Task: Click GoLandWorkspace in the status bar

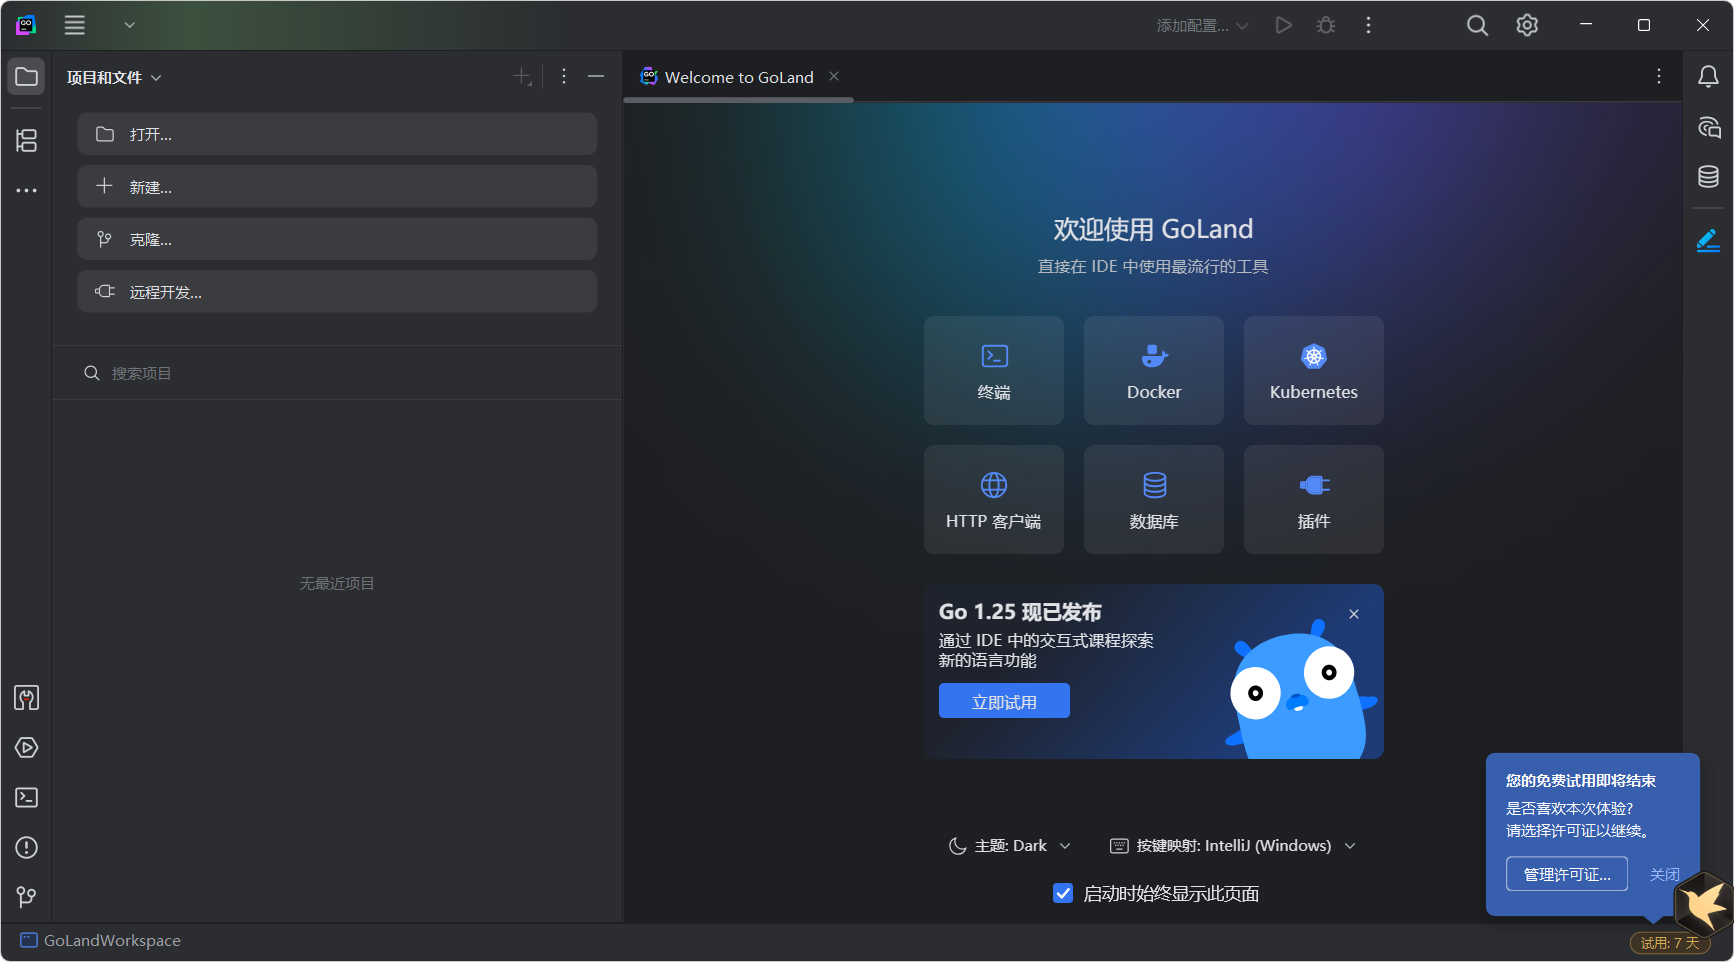Action: coord(100,941)
